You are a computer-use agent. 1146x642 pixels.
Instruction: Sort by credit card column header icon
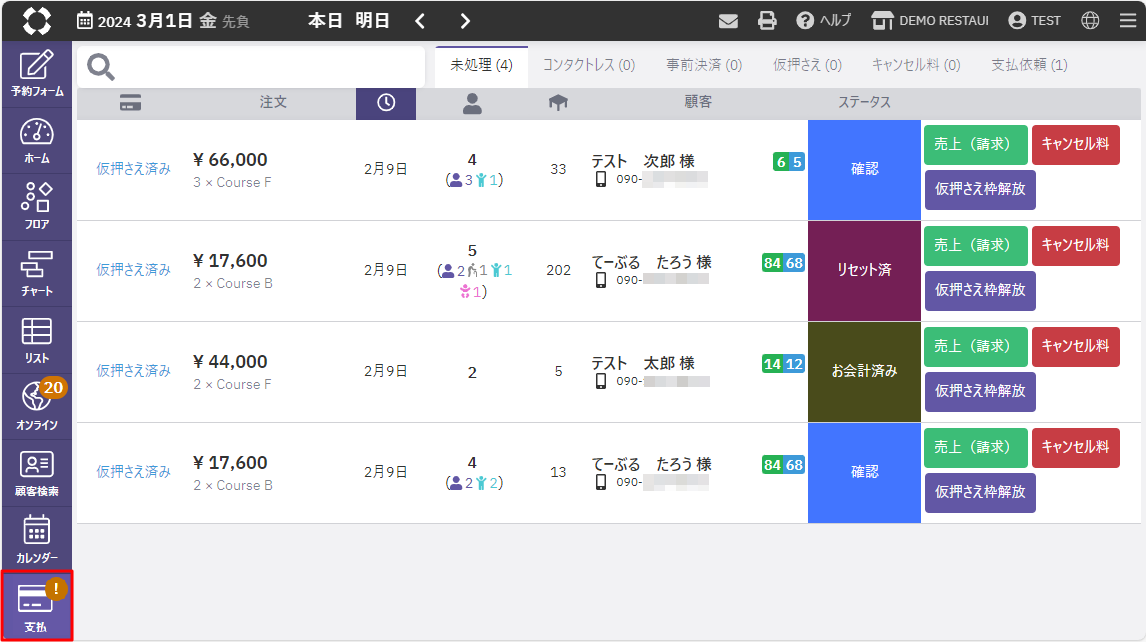tap(130, 103)
